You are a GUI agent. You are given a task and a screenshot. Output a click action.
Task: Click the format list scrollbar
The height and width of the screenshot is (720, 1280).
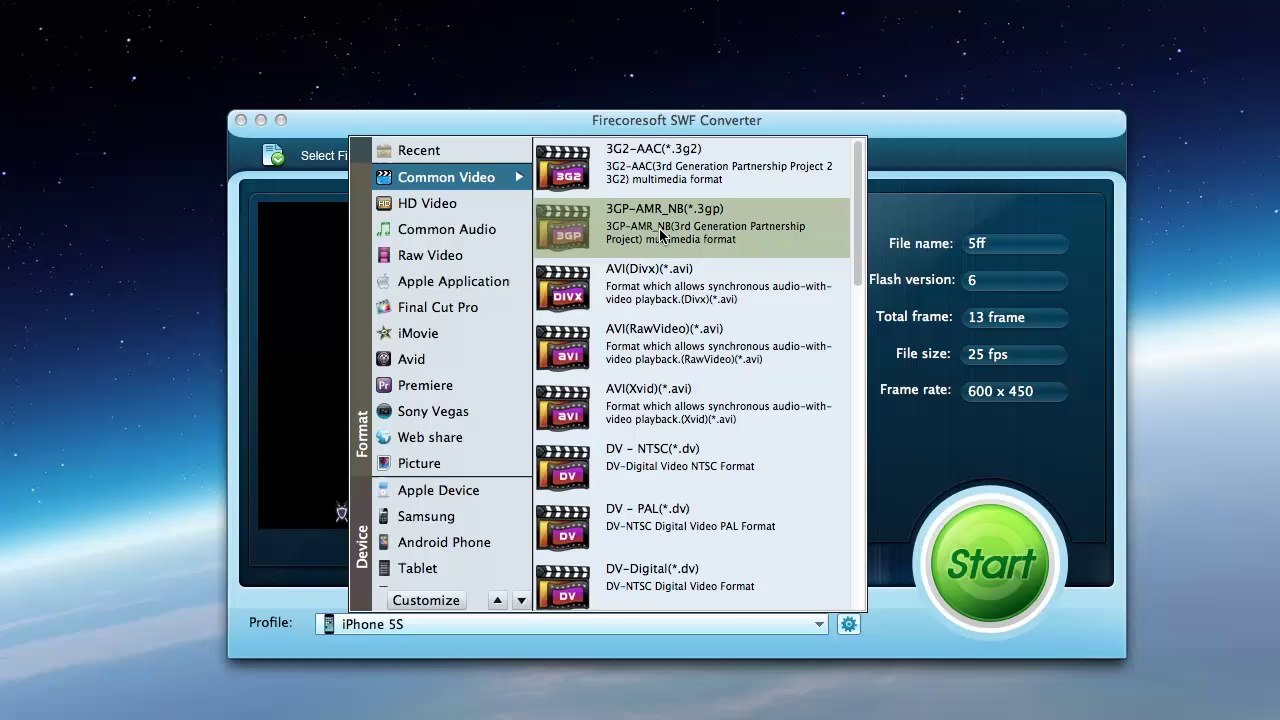[x=858, y=215]
